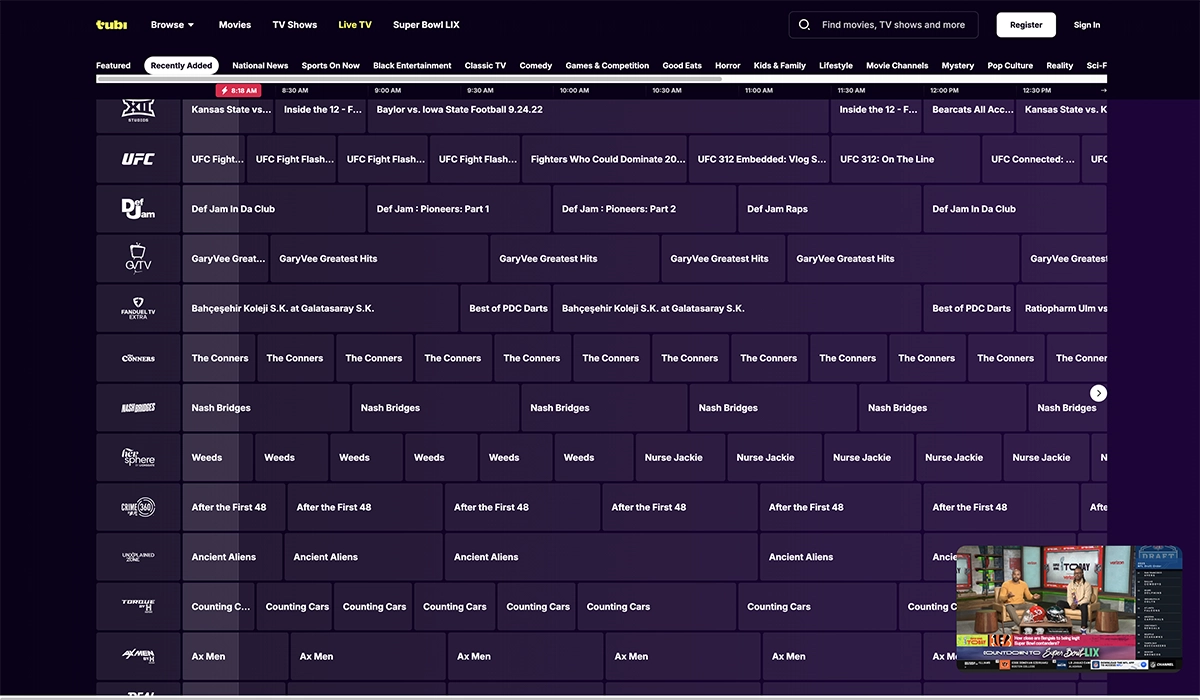Select the Featured category tab

click(x=113, y=66)
